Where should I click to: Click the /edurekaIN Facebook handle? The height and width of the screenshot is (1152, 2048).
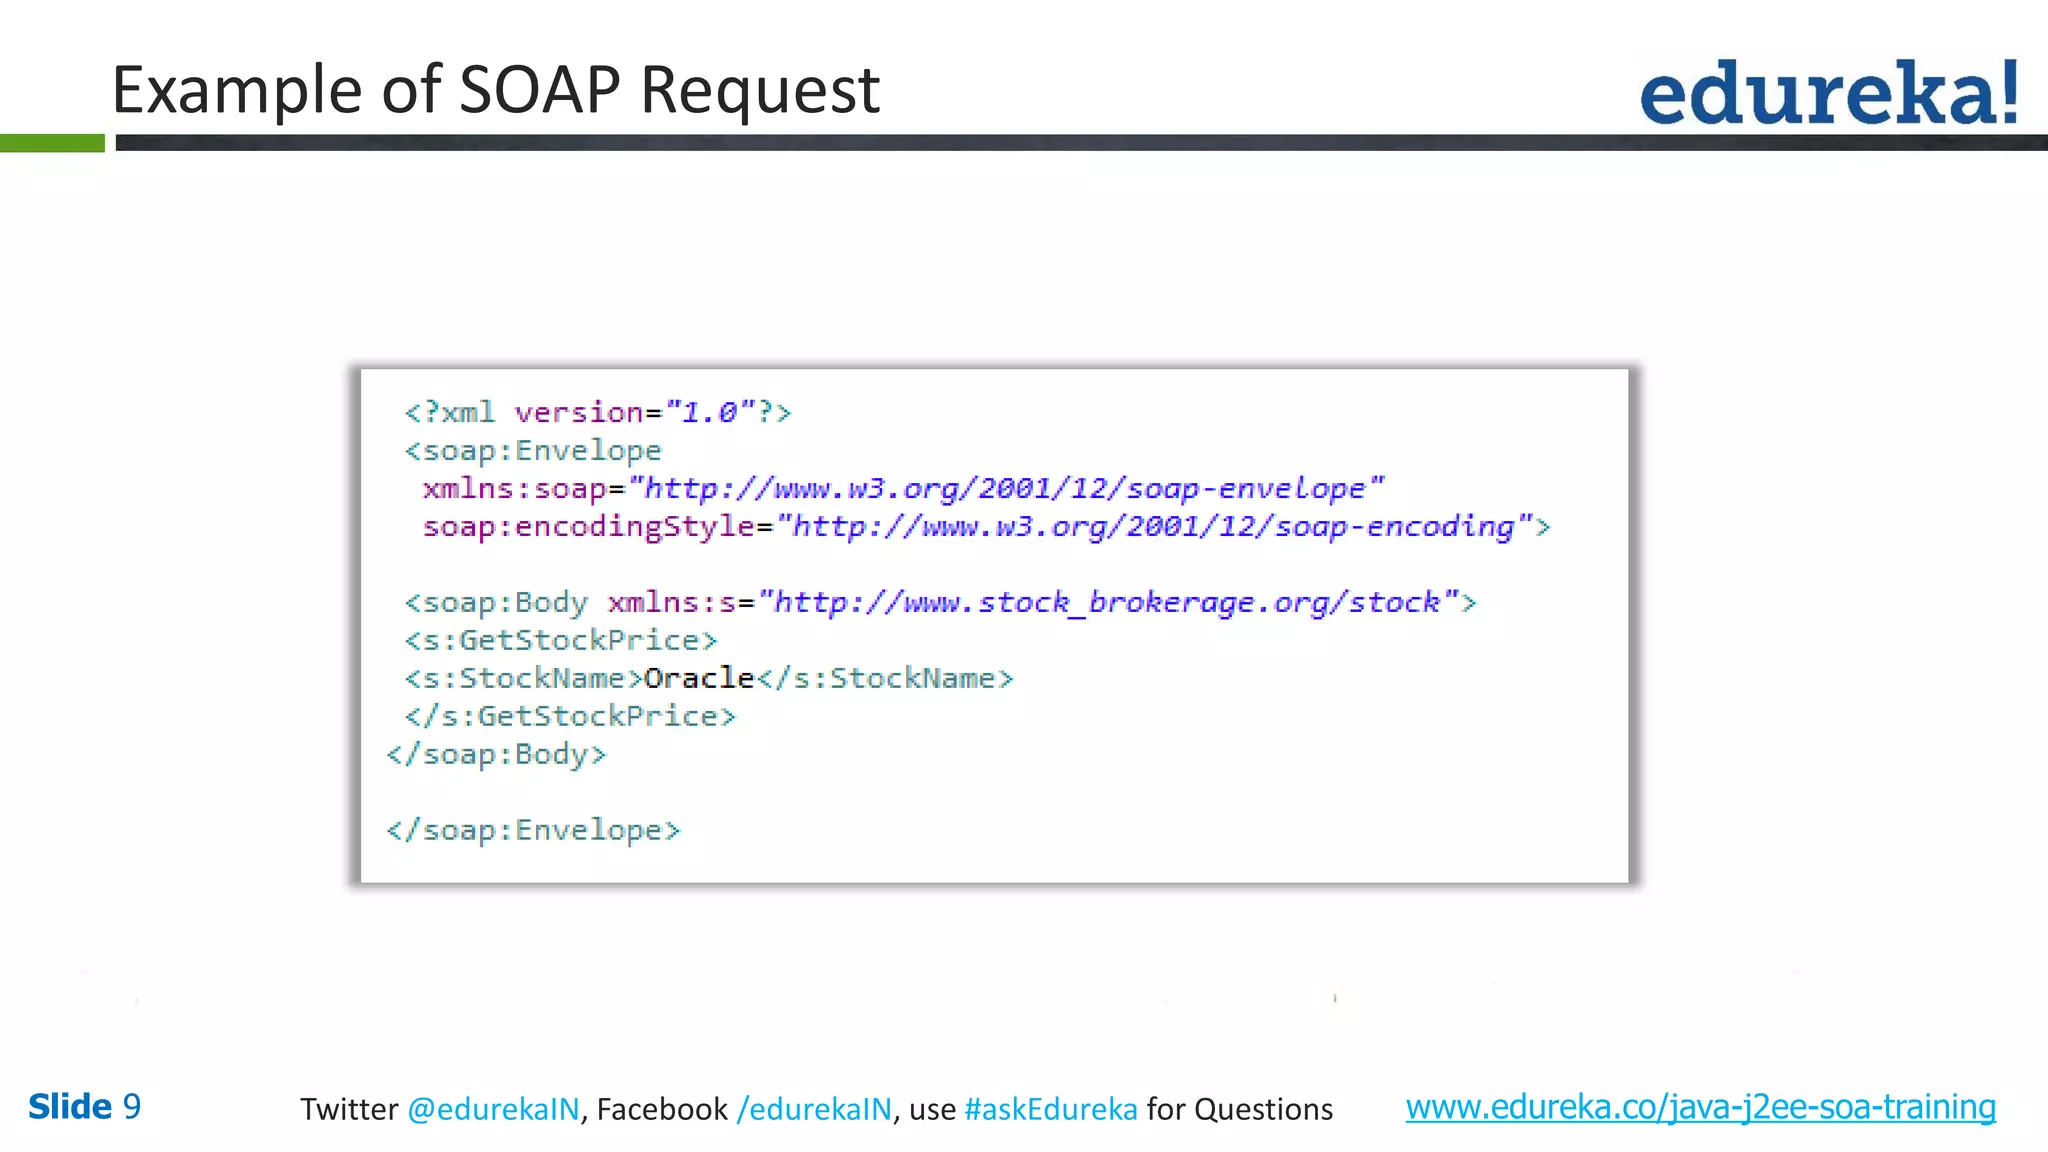pos(814,1109)
